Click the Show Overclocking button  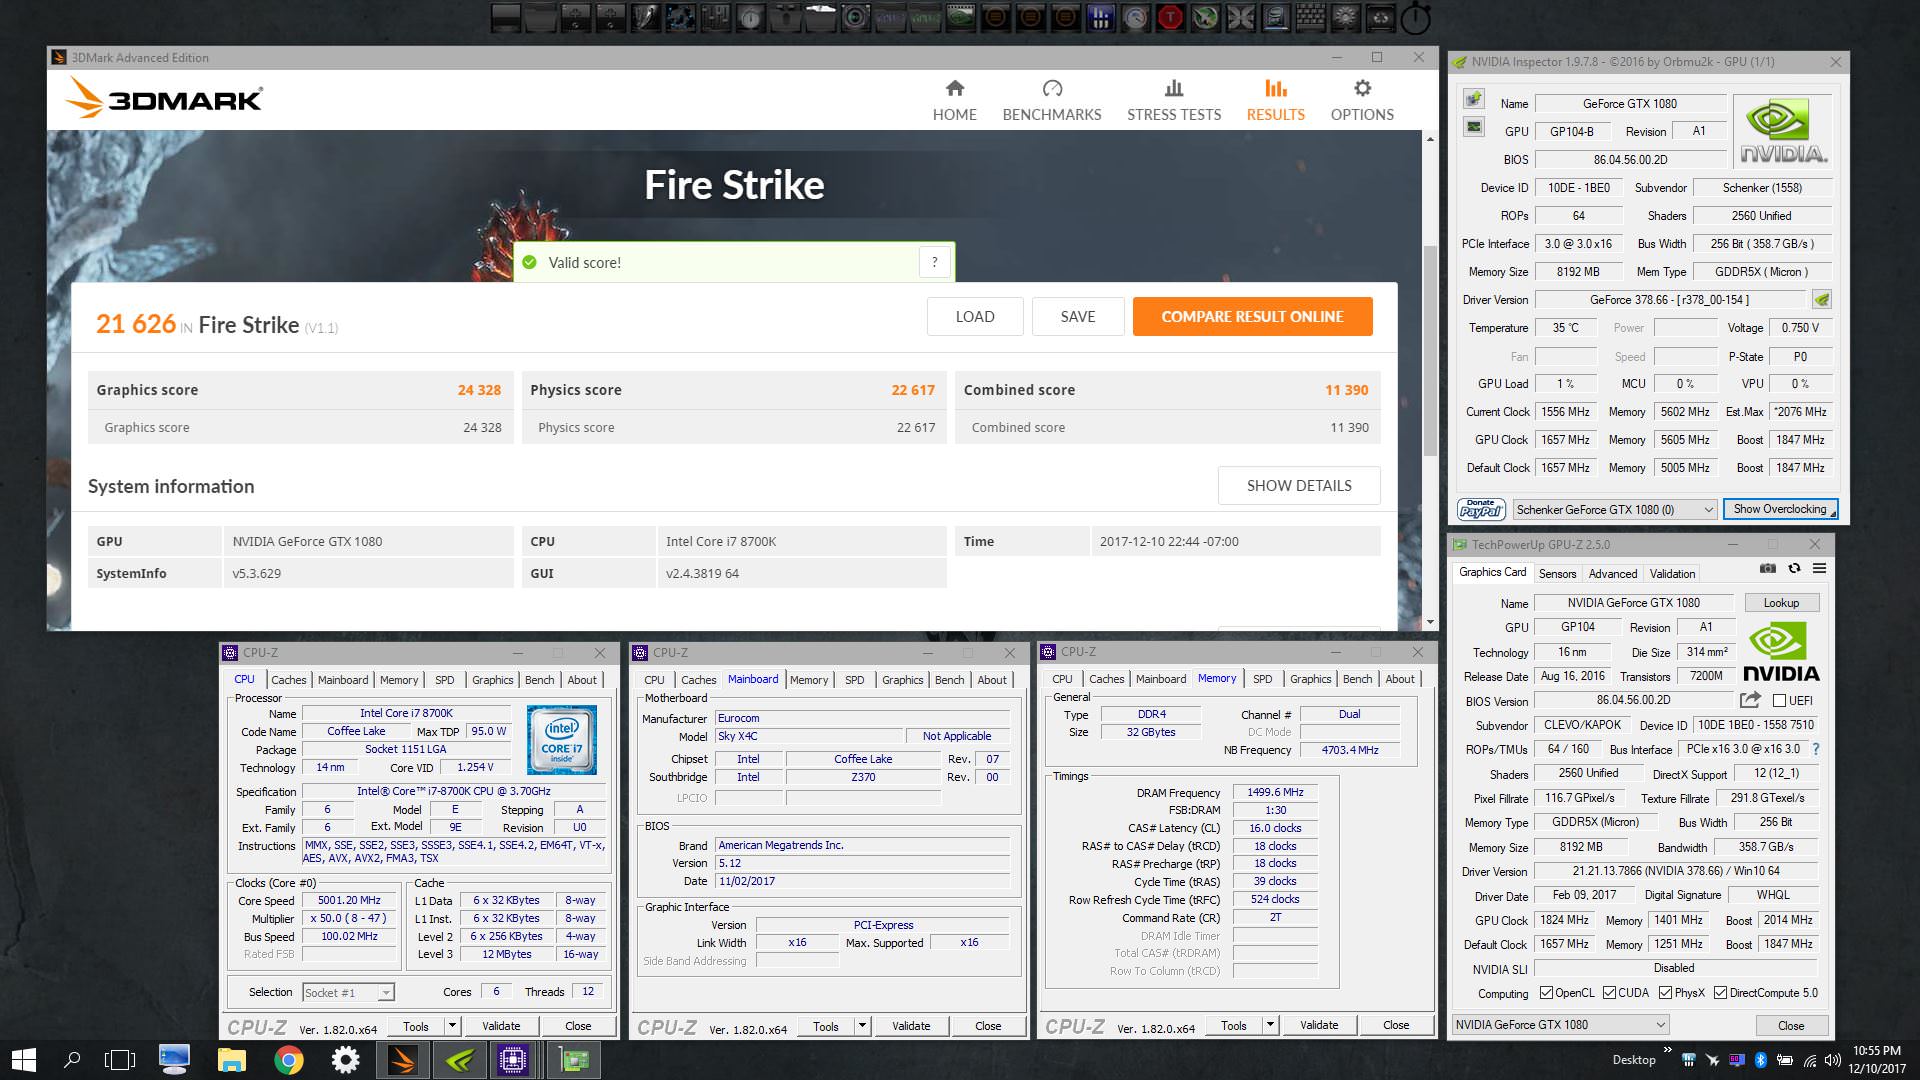pyautogui.click(x=1780, y=509)
